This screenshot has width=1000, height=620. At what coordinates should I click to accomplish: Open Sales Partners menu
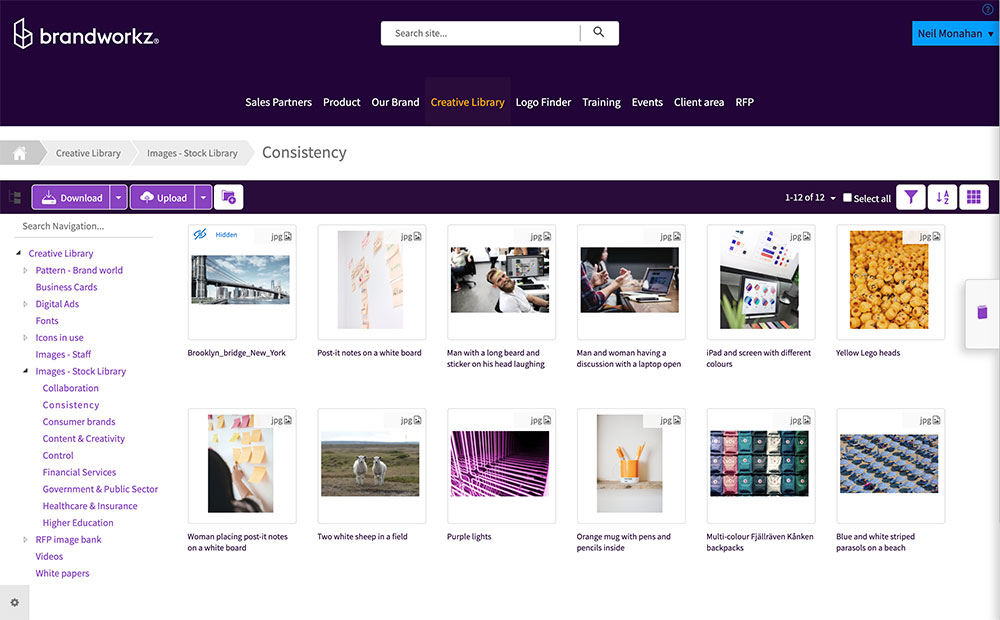(278, 102)
